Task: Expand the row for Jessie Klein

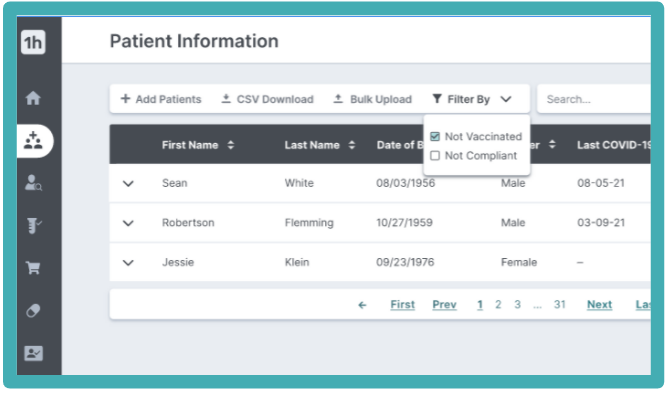Action: tap(128, 263)
